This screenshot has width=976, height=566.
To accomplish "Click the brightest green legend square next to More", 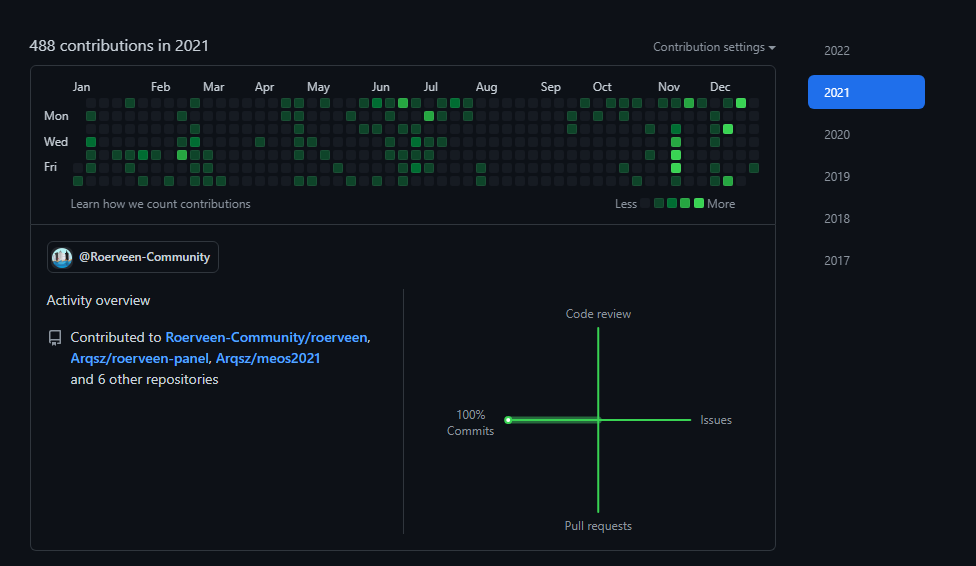I will (699, 203).
